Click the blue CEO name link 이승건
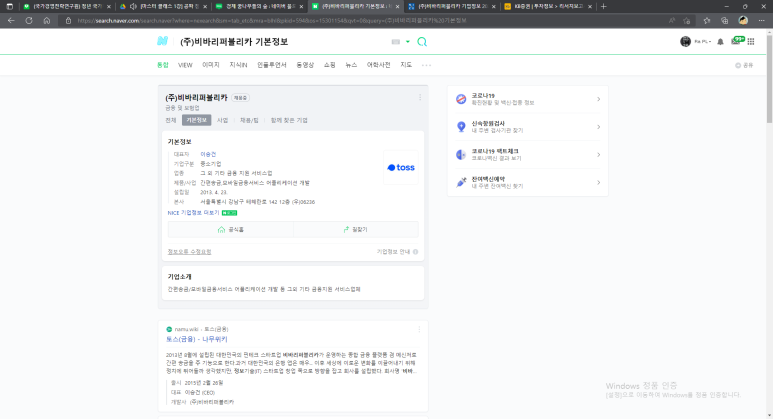The width and height of the screenshot is (773, 419). point(208,154)
